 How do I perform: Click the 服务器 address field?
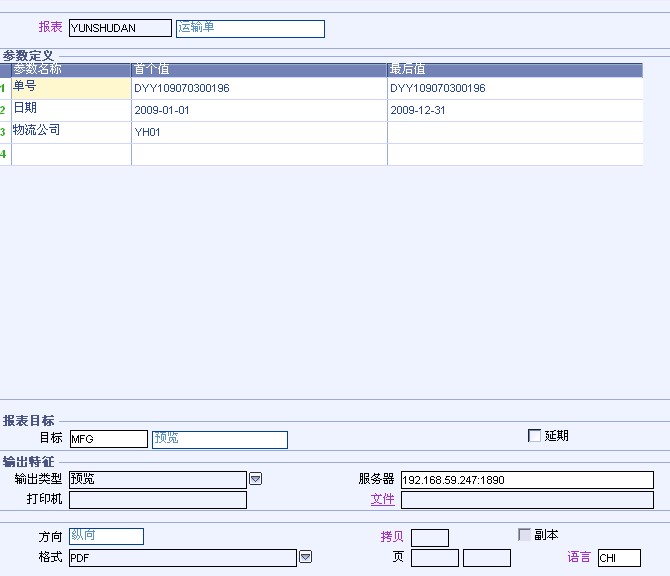[x=526, y=480]
